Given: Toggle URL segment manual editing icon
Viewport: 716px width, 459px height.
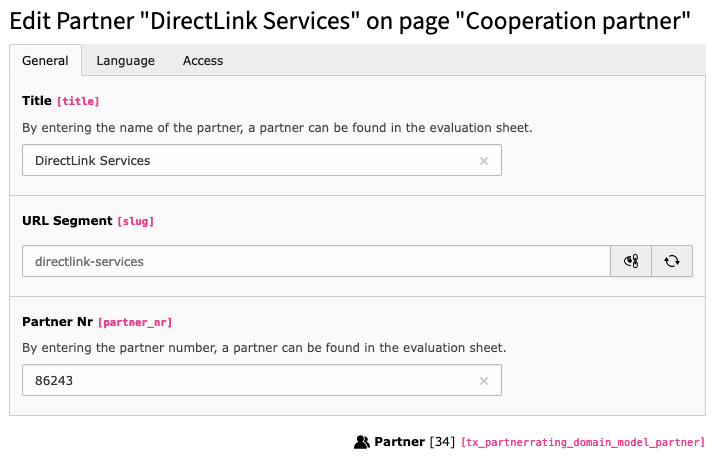Looking at the screenshot, I should (631, 261).
